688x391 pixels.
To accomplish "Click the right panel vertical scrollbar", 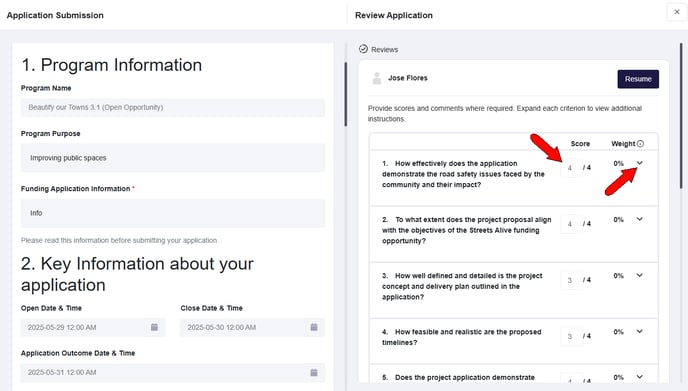I will (x=681, y=116).
